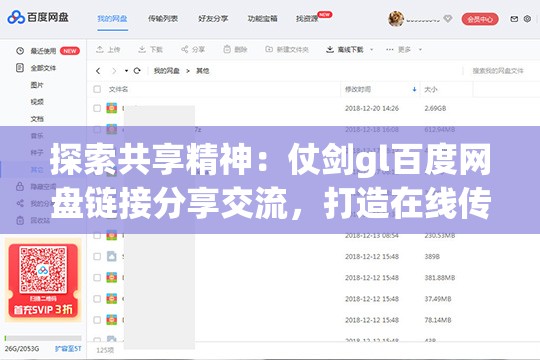Sort by the 修改时间 column header
540x360 pixels.
(x=358, y=90)
